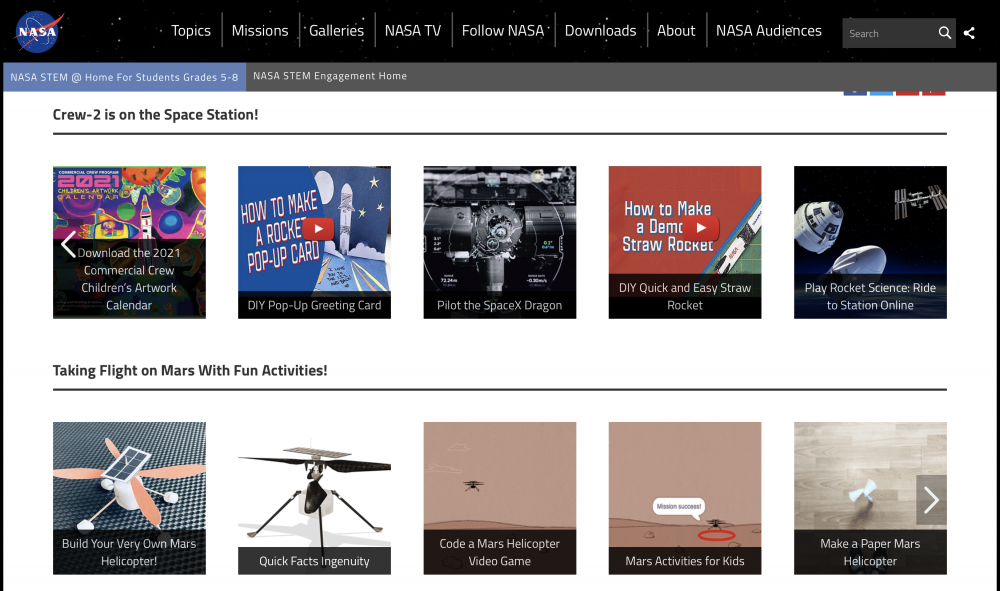Image resolution: width=1000 pixels, height=591 pixels.
Task: Type in the Search field
Action: tap(890, 33)
